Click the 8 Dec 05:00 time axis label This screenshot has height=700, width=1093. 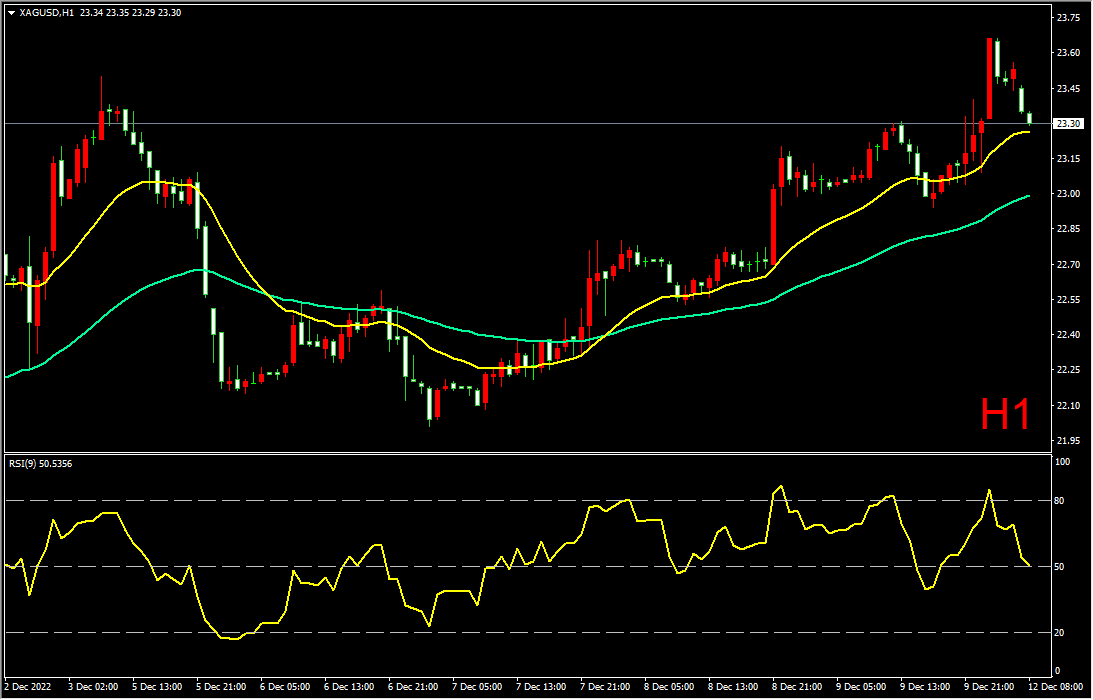tap(670, 687)
